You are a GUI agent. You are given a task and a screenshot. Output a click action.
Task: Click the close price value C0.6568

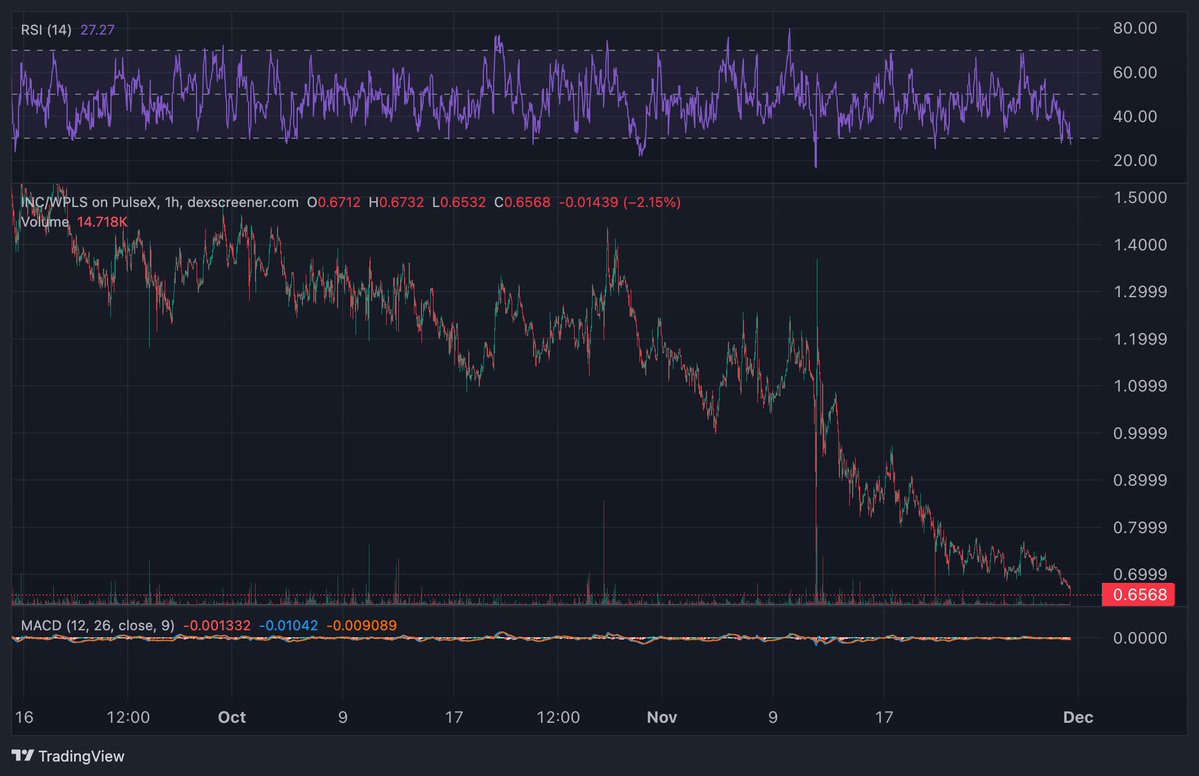(x=522, y=202)
